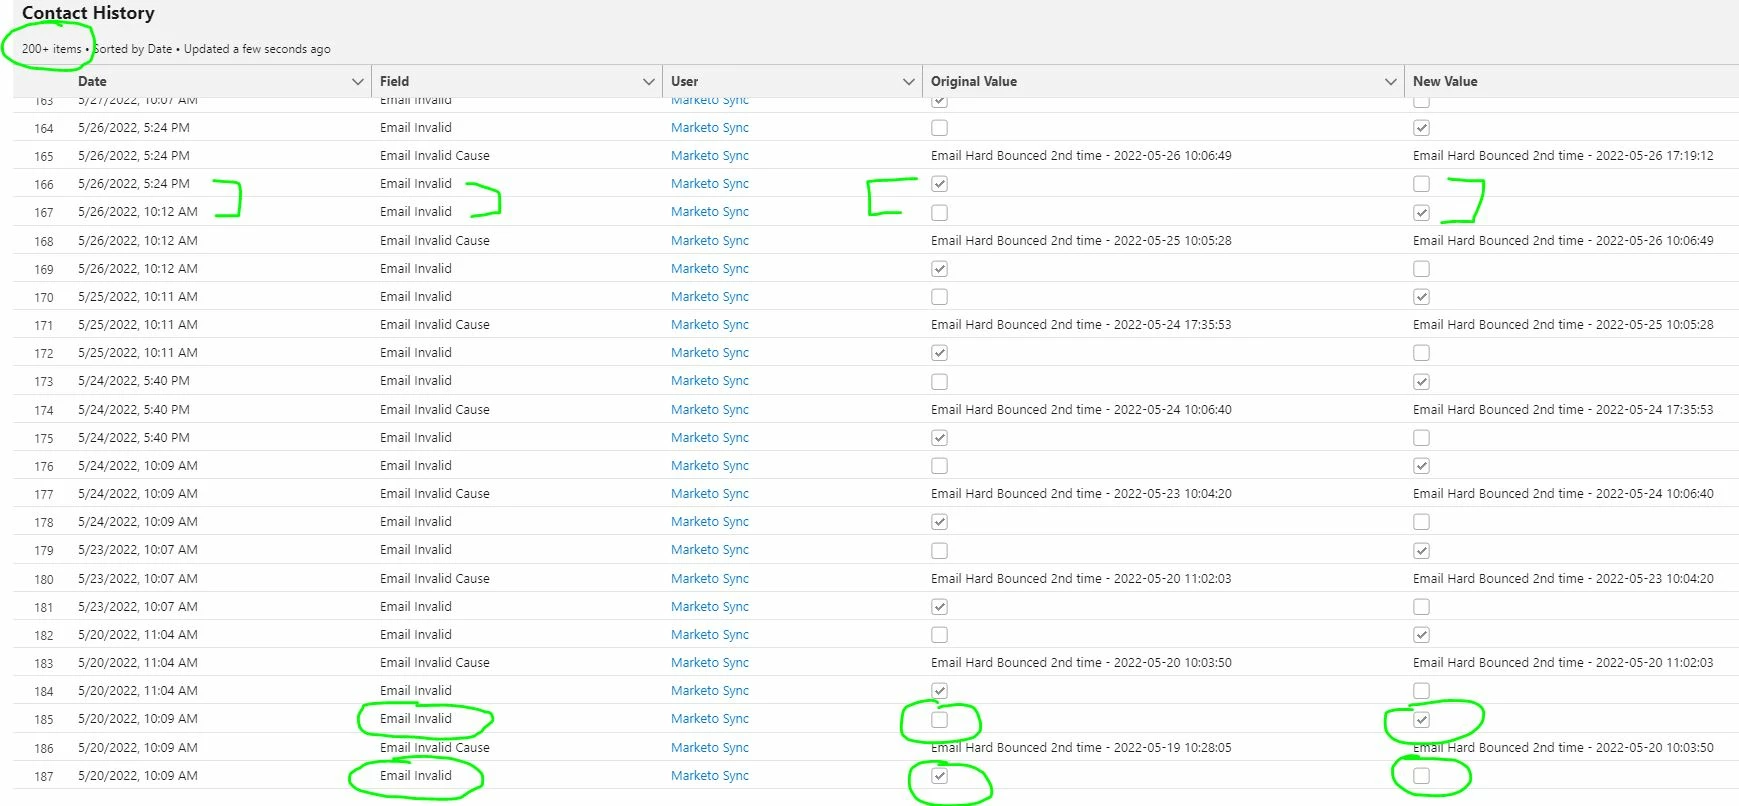
Task: Click the '200+ items' count text
Action: point(52,49)
